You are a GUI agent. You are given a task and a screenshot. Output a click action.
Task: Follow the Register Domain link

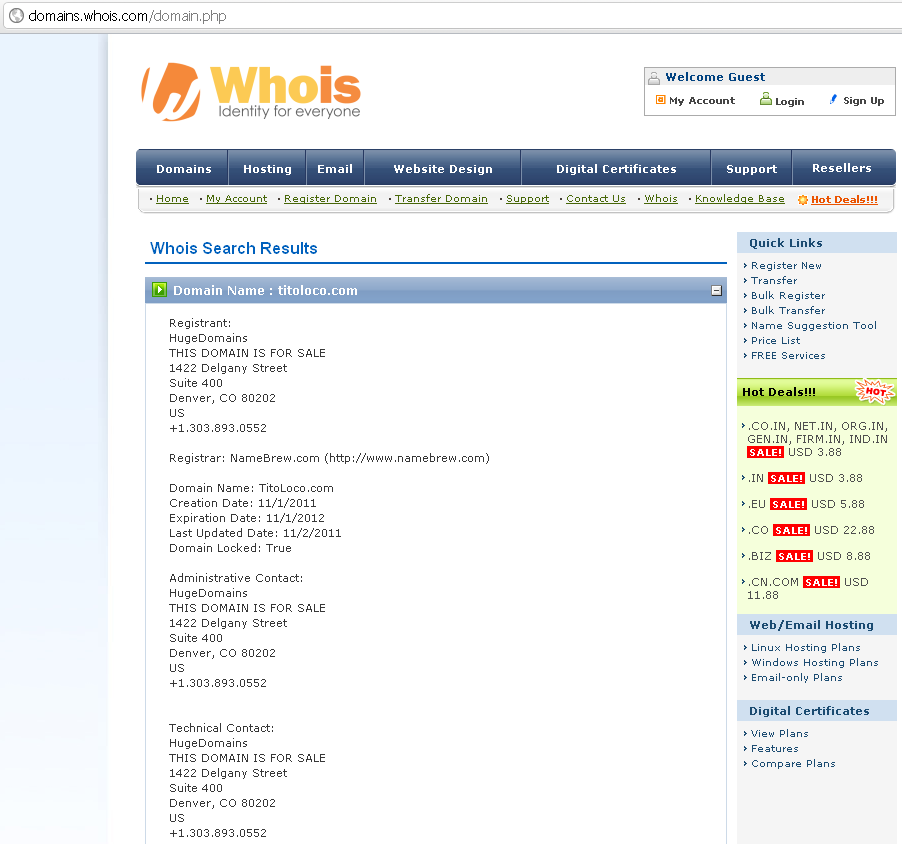coord(330,198)
